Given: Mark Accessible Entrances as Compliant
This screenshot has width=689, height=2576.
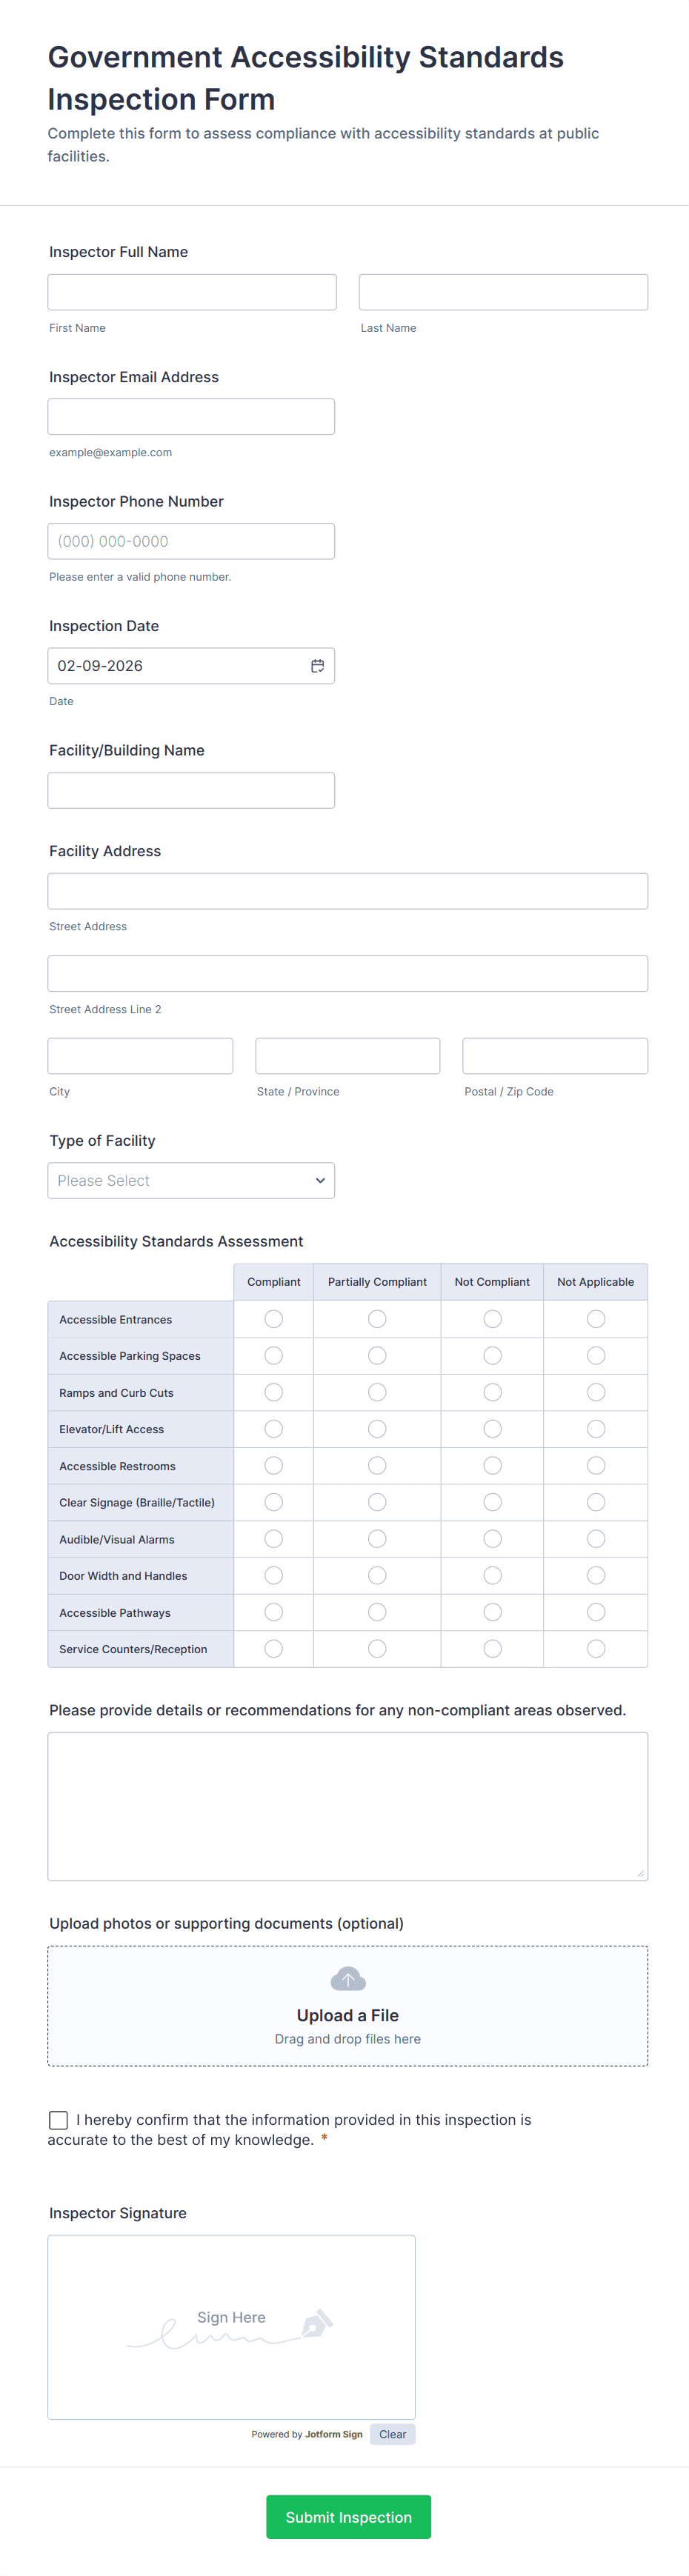Looking at the screenshot, I should [273, 1319].
